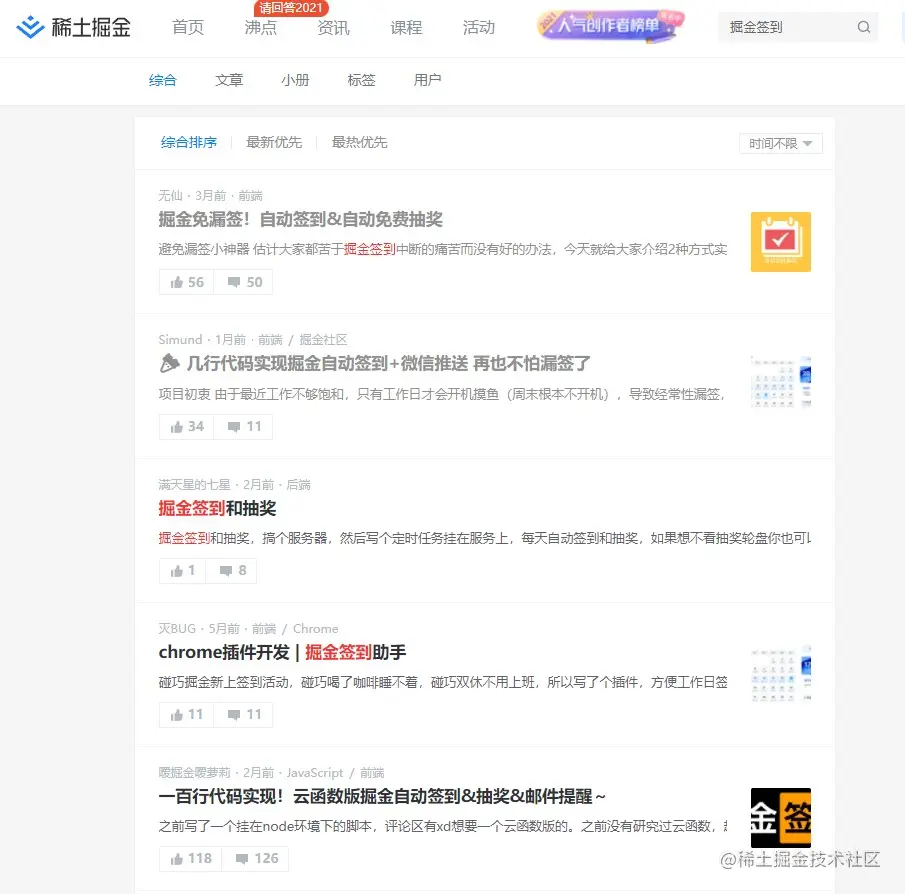Open article chrome插件开发 | 掘金签到助手
The image size is (905, 894).
282,652
